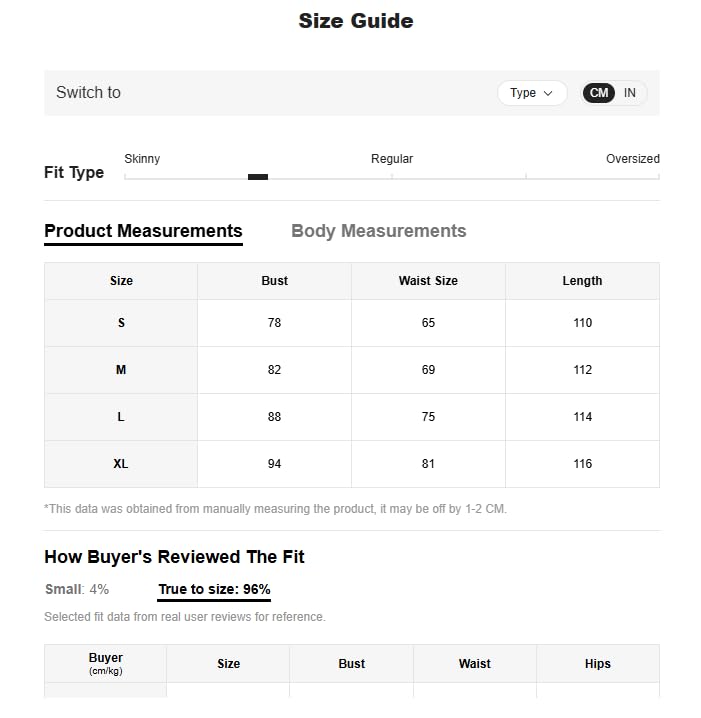This screenshot has width=701, height=718.
Task: Click the Length column header
Action: 582,281
